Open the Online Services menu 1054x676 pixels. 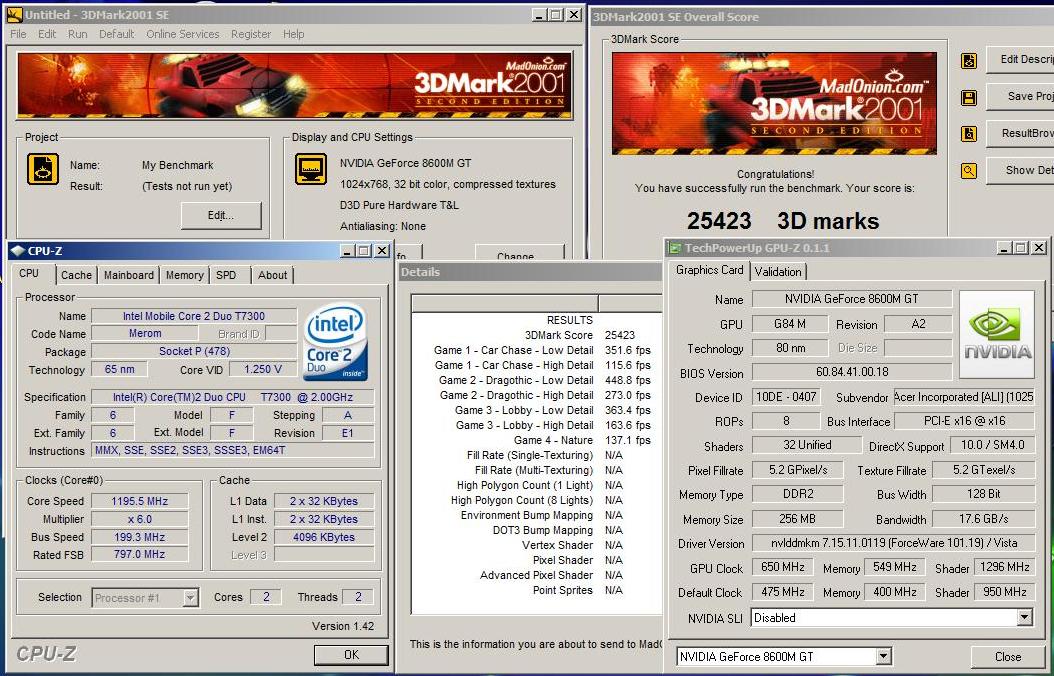183,34
